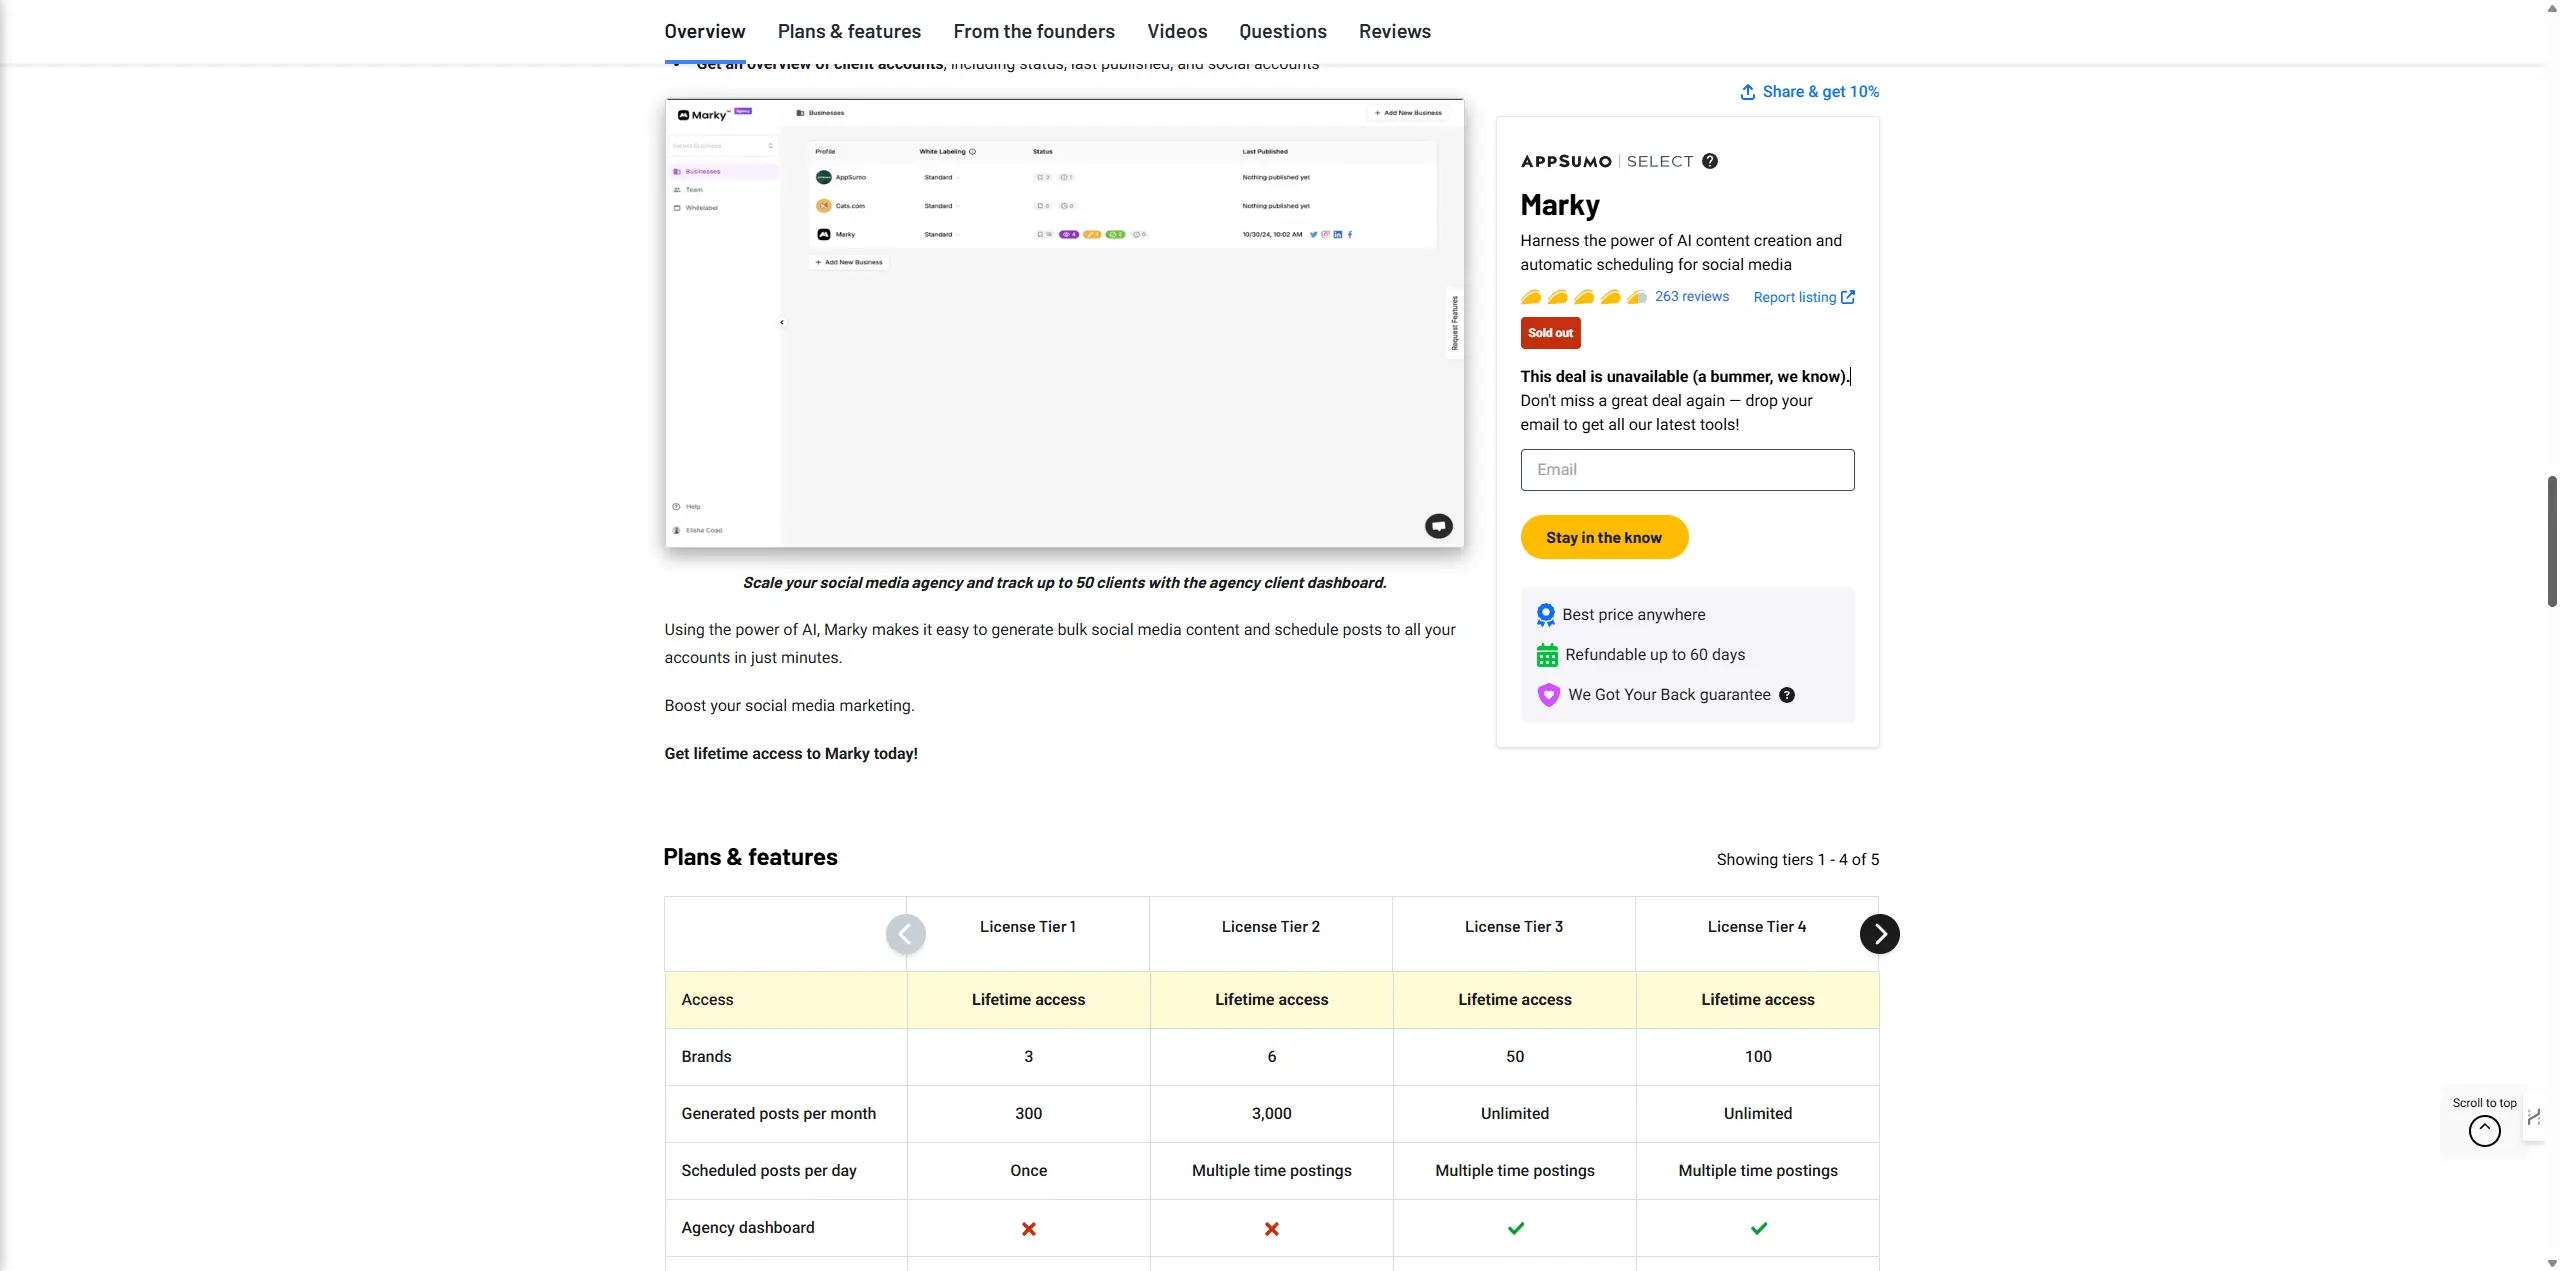Click the refundable calendar icon
This screenshot has height=1271, width=2560.
[x=1546, y=655]
